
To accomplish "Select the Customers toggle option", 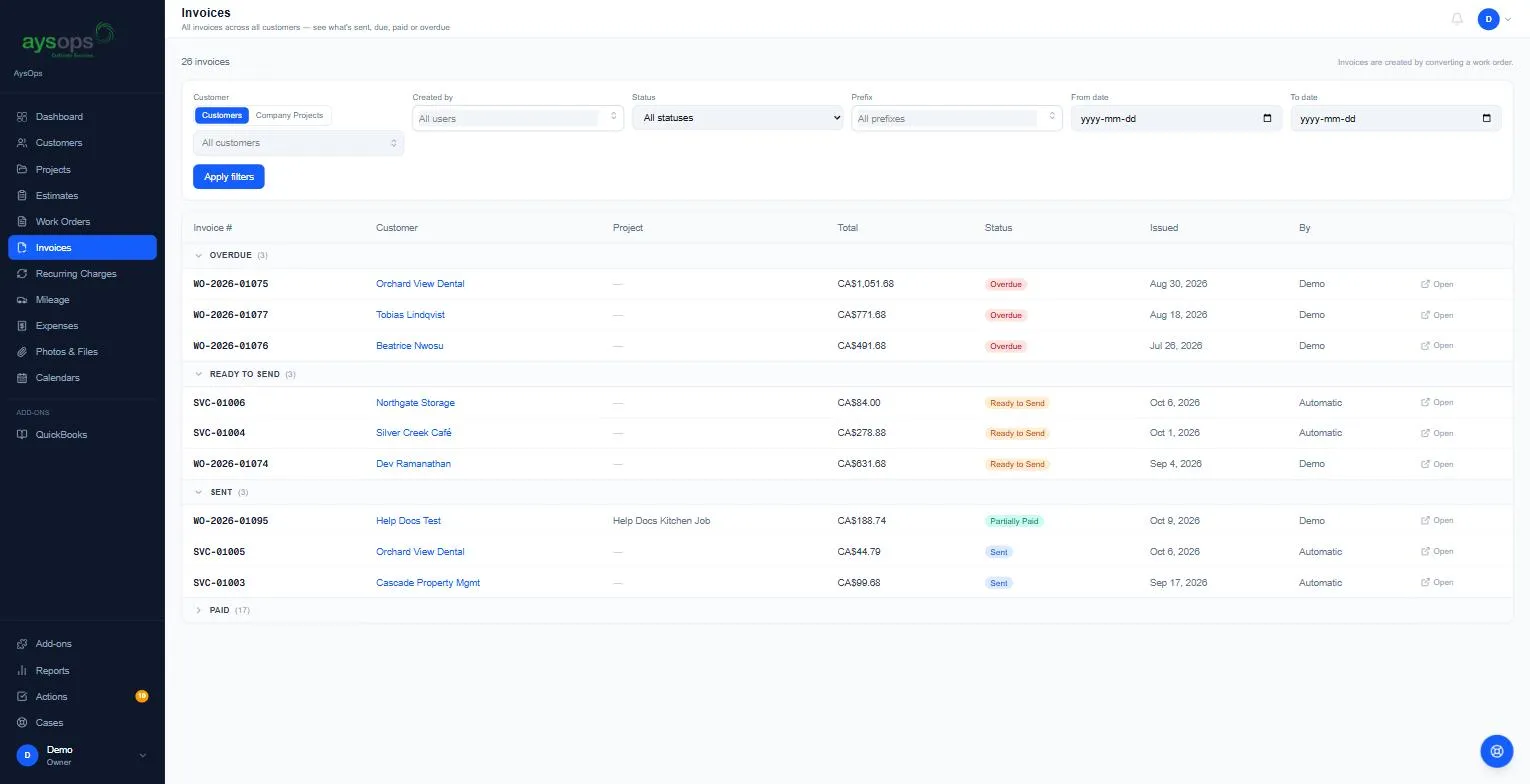I will [x=222, y=115].
